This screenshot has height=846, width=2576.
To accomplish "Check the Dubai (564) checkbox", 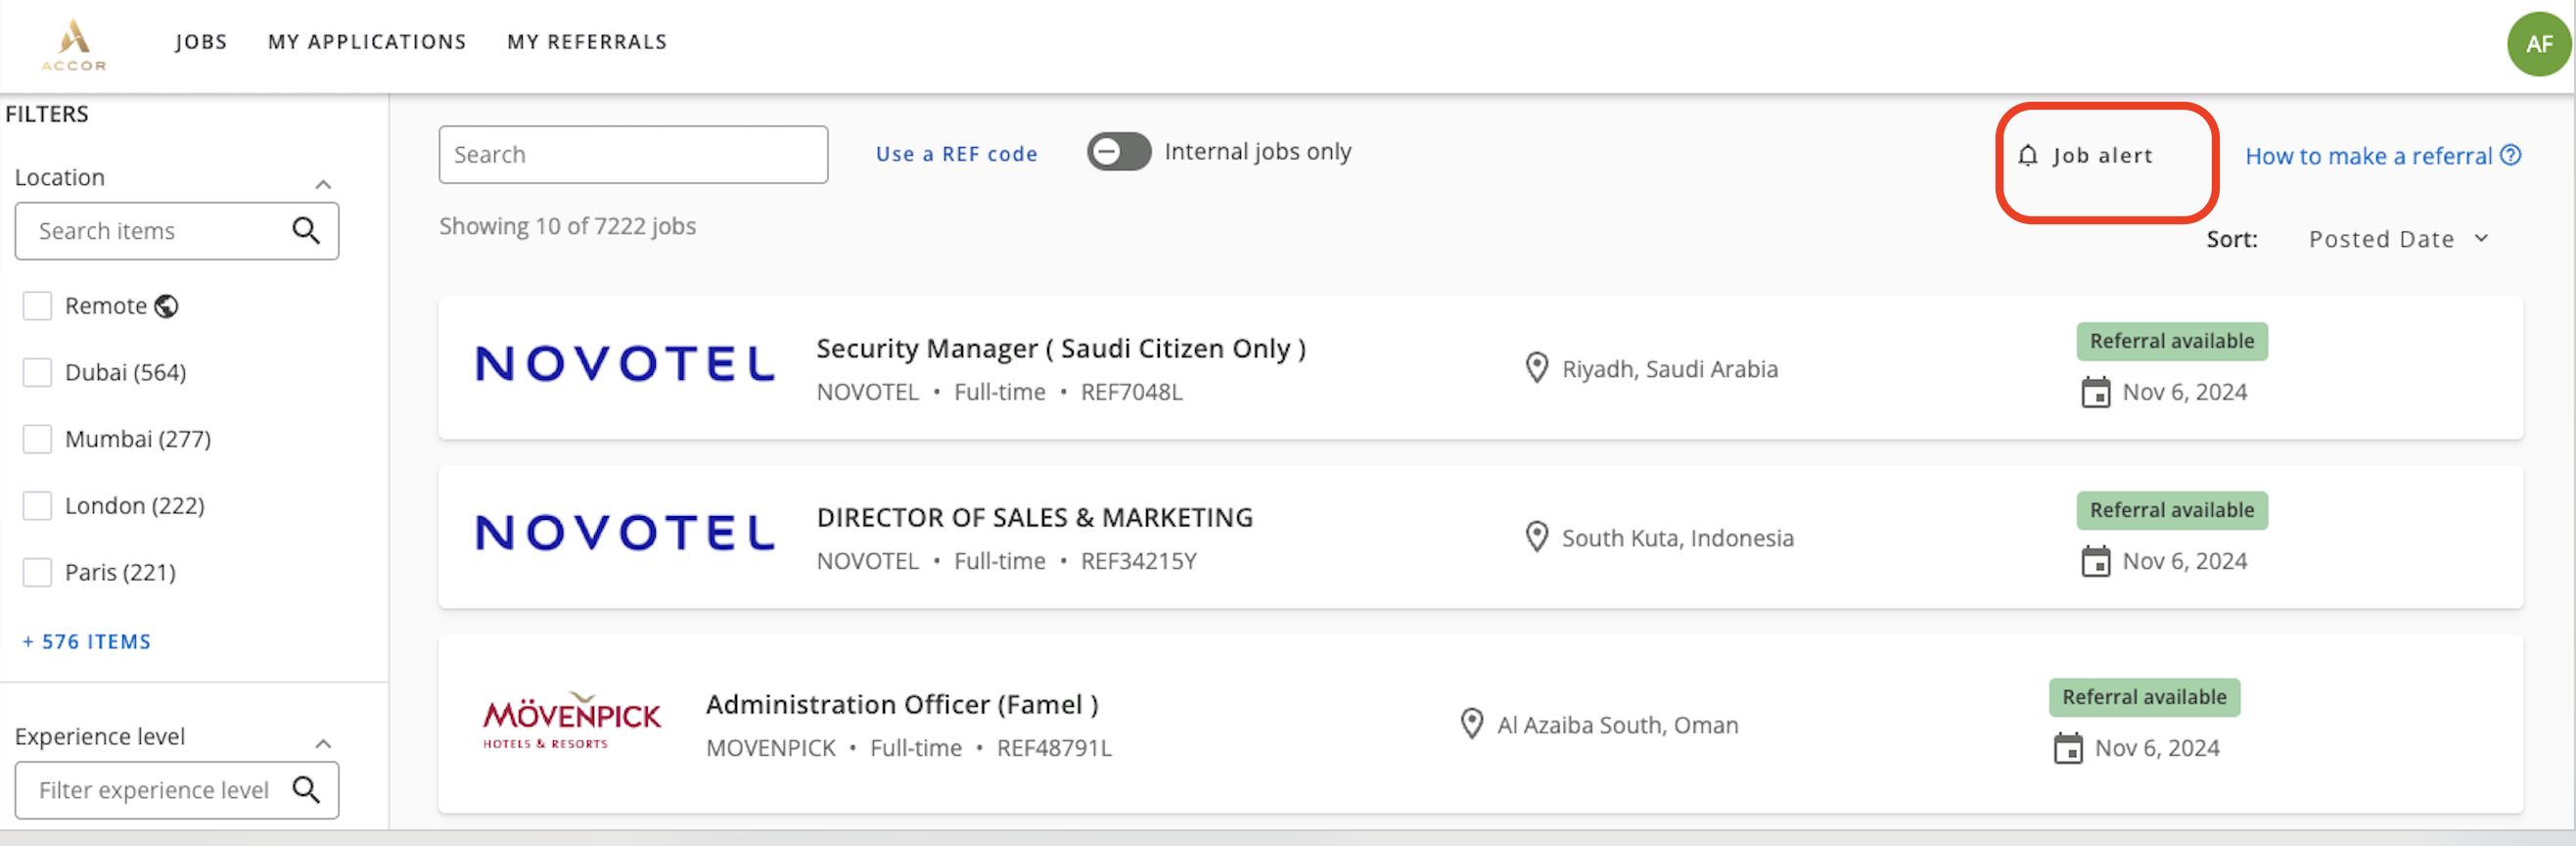I will click(37, 373).
